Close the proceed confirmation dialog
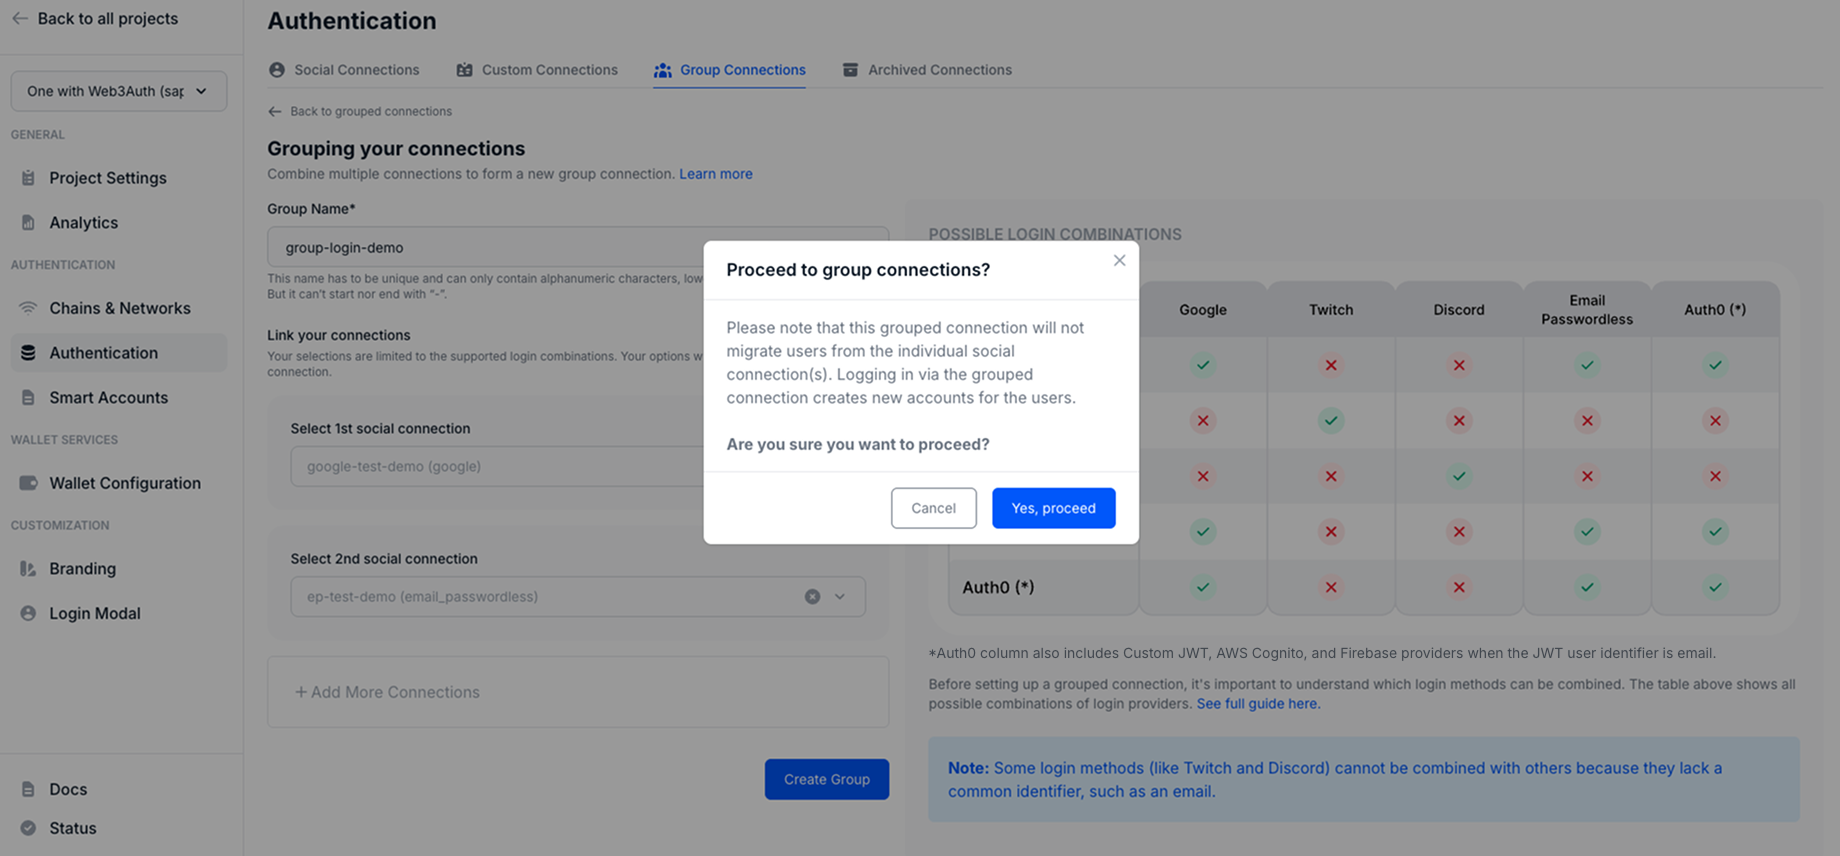1840x856 pixels. click(1119, 261)
